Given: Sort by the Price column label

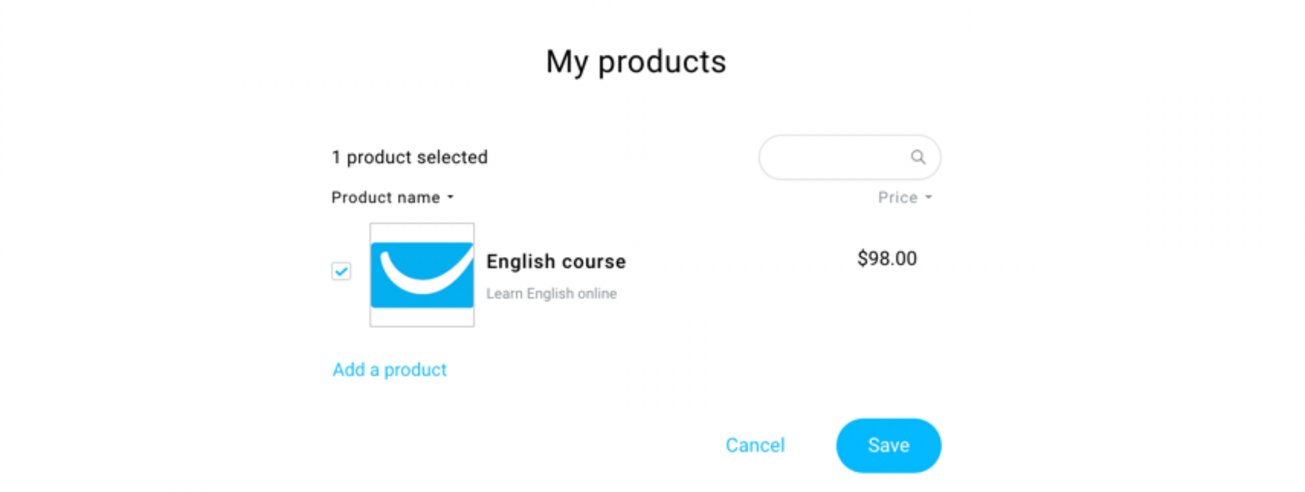Looking at the screenshot, I should pyautogui.click(x=898, y=198).
